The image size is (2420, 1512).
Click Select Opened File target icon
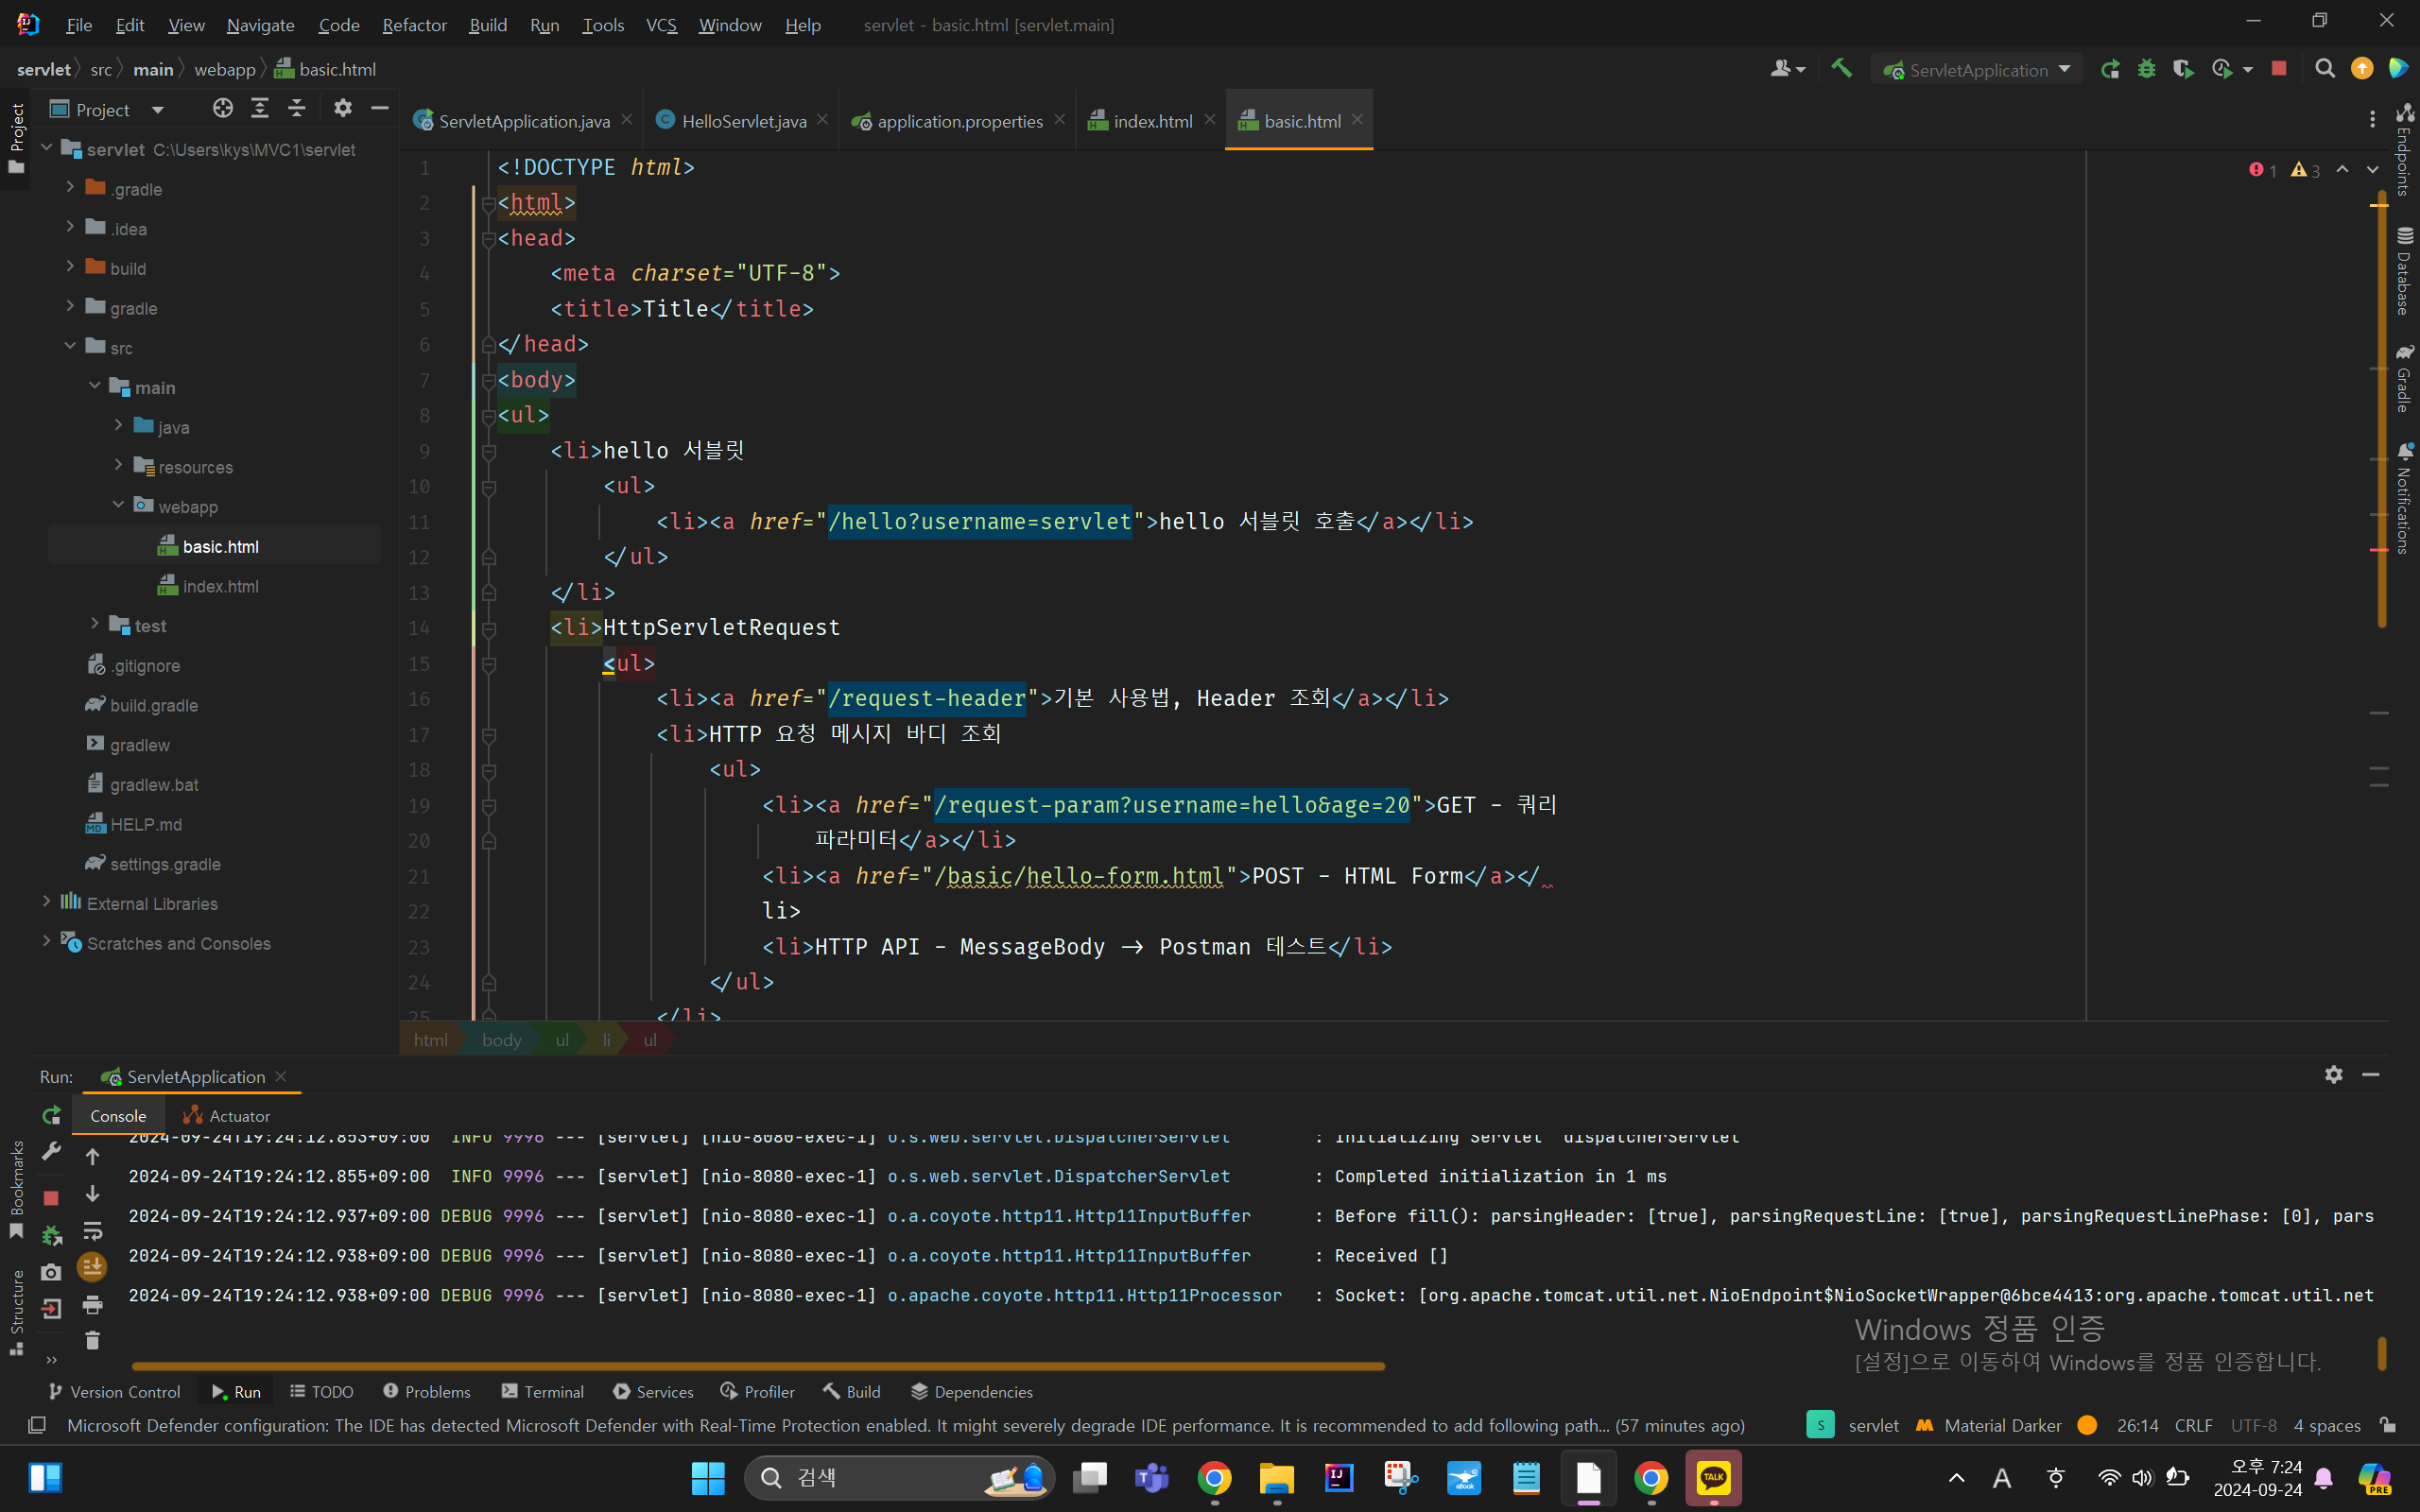[x=222, y=109]
